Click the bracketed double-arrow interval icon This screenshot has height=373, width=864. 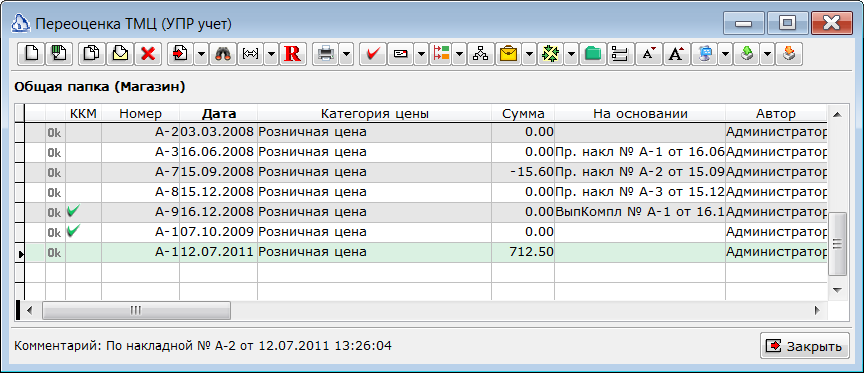(251, 54)
